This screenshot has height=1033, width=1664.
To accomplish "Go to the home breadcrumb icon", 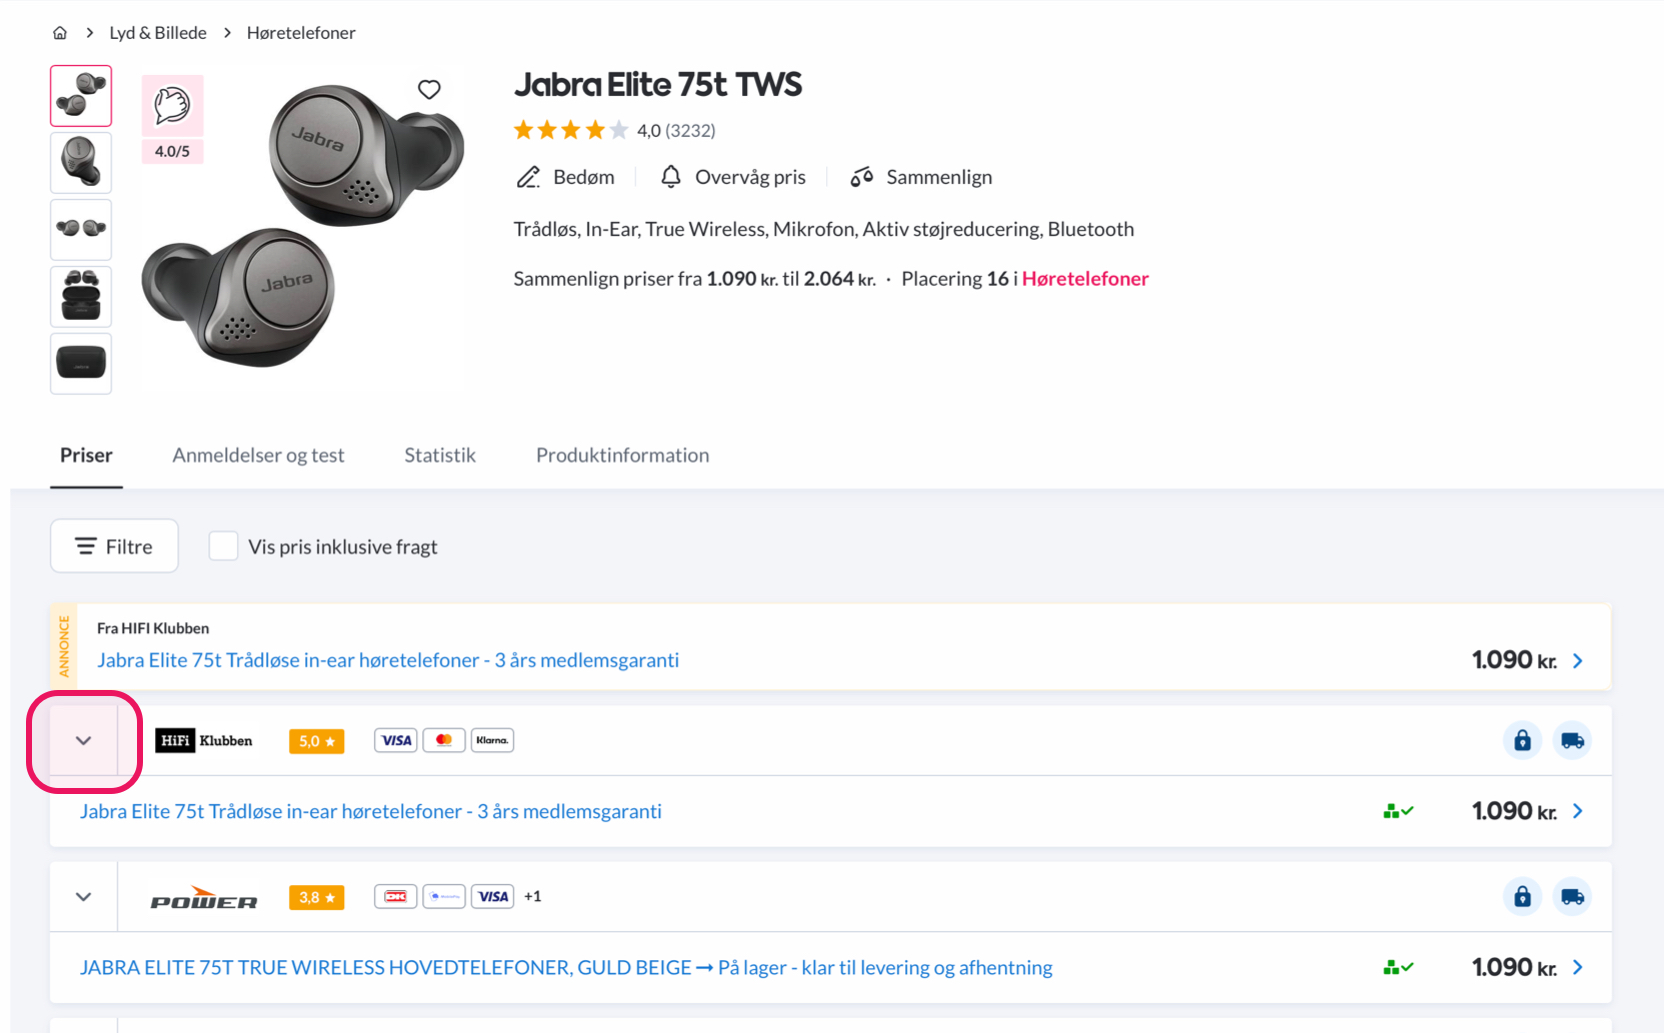I will point(60,33).
